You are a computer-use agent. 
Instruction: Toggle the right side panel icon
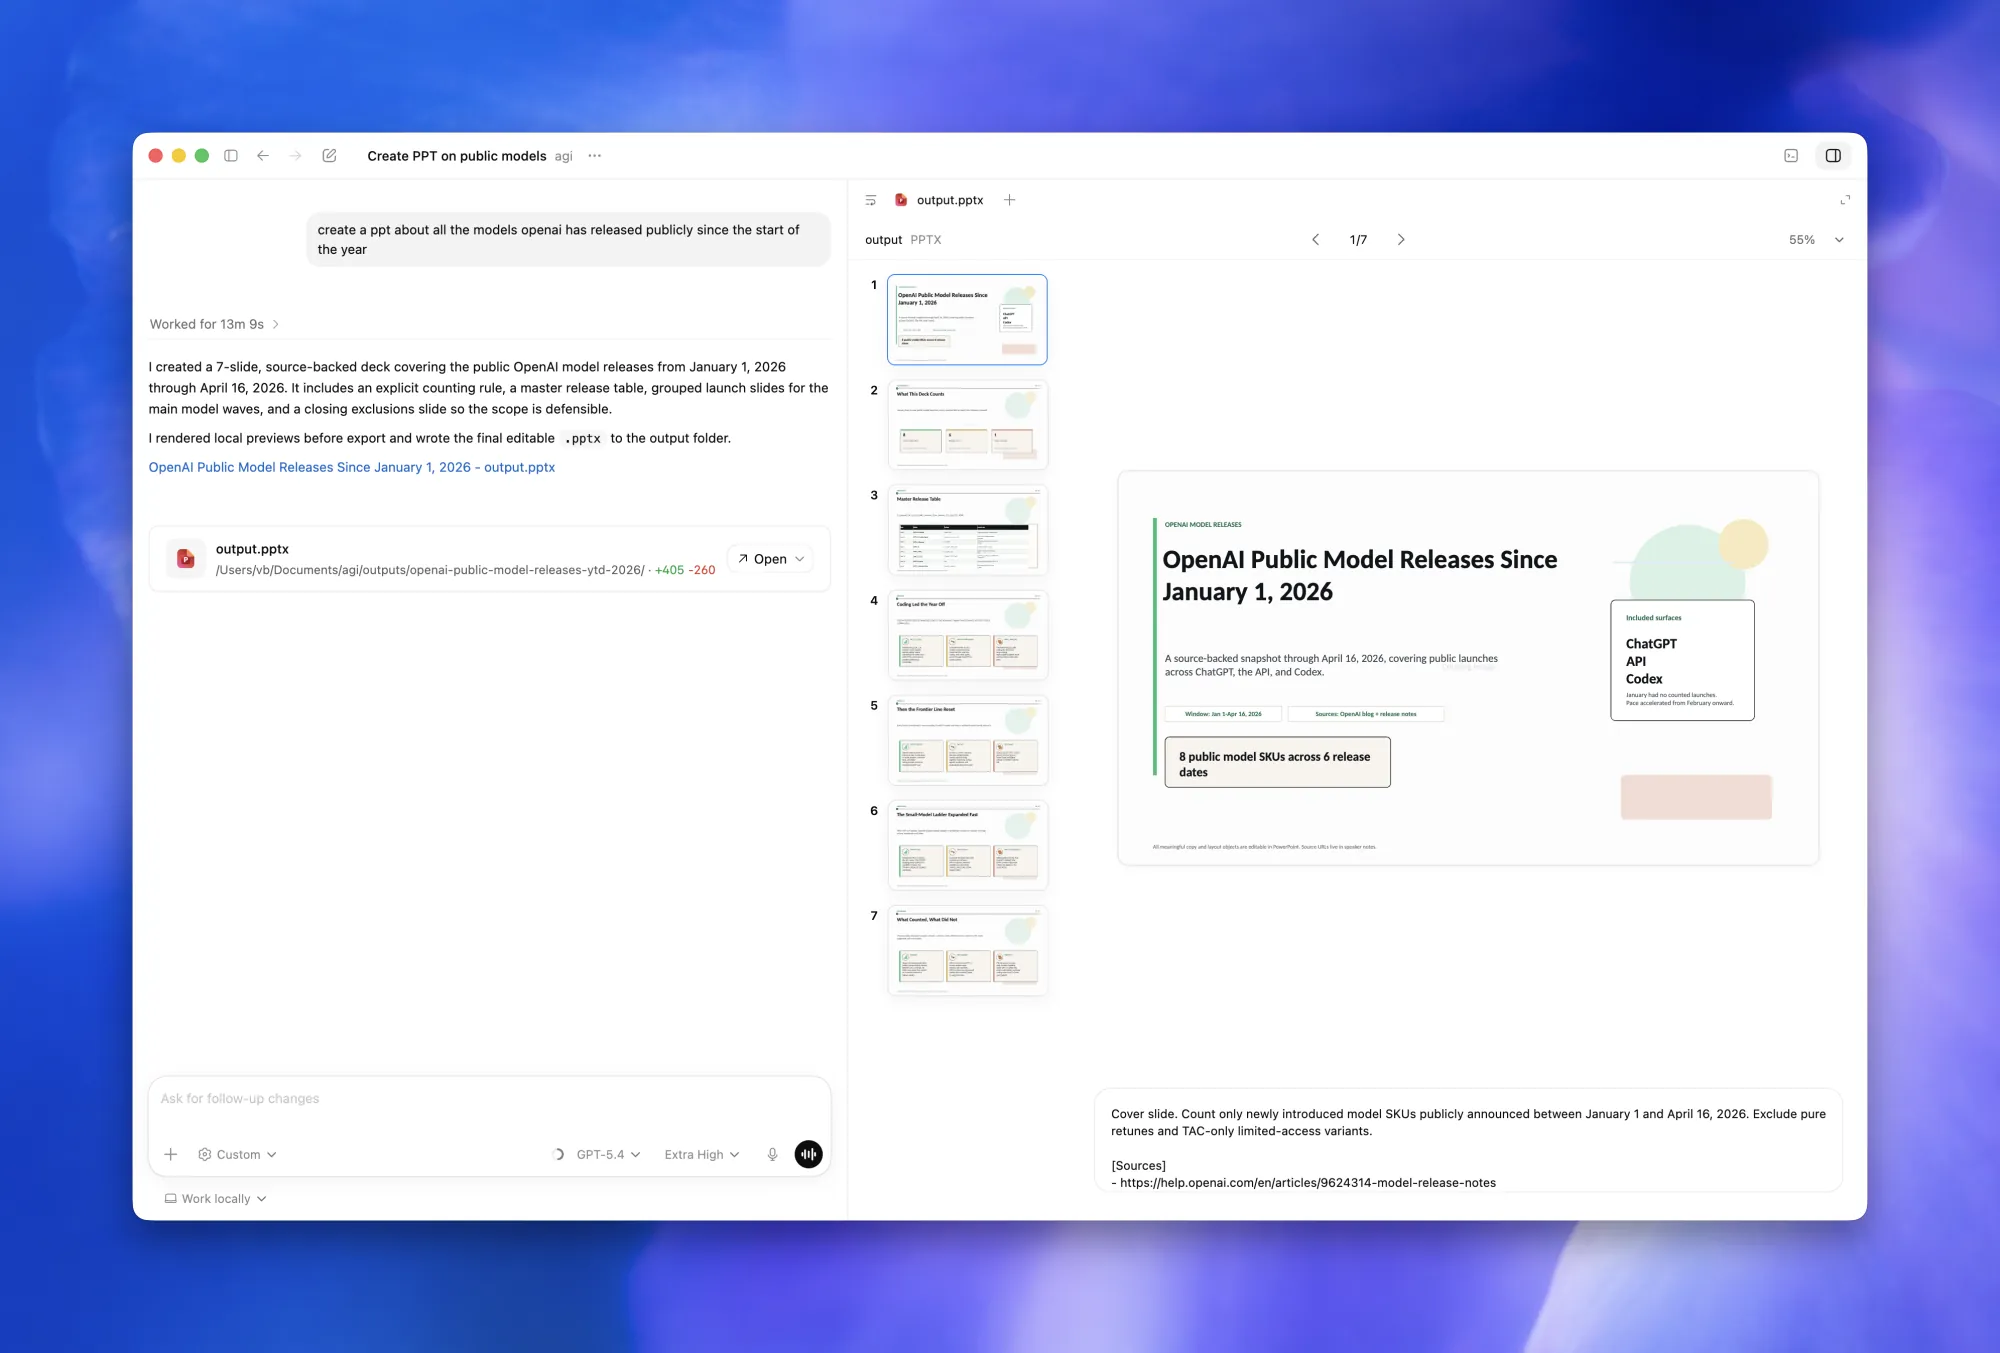(x=1833, y=156)
